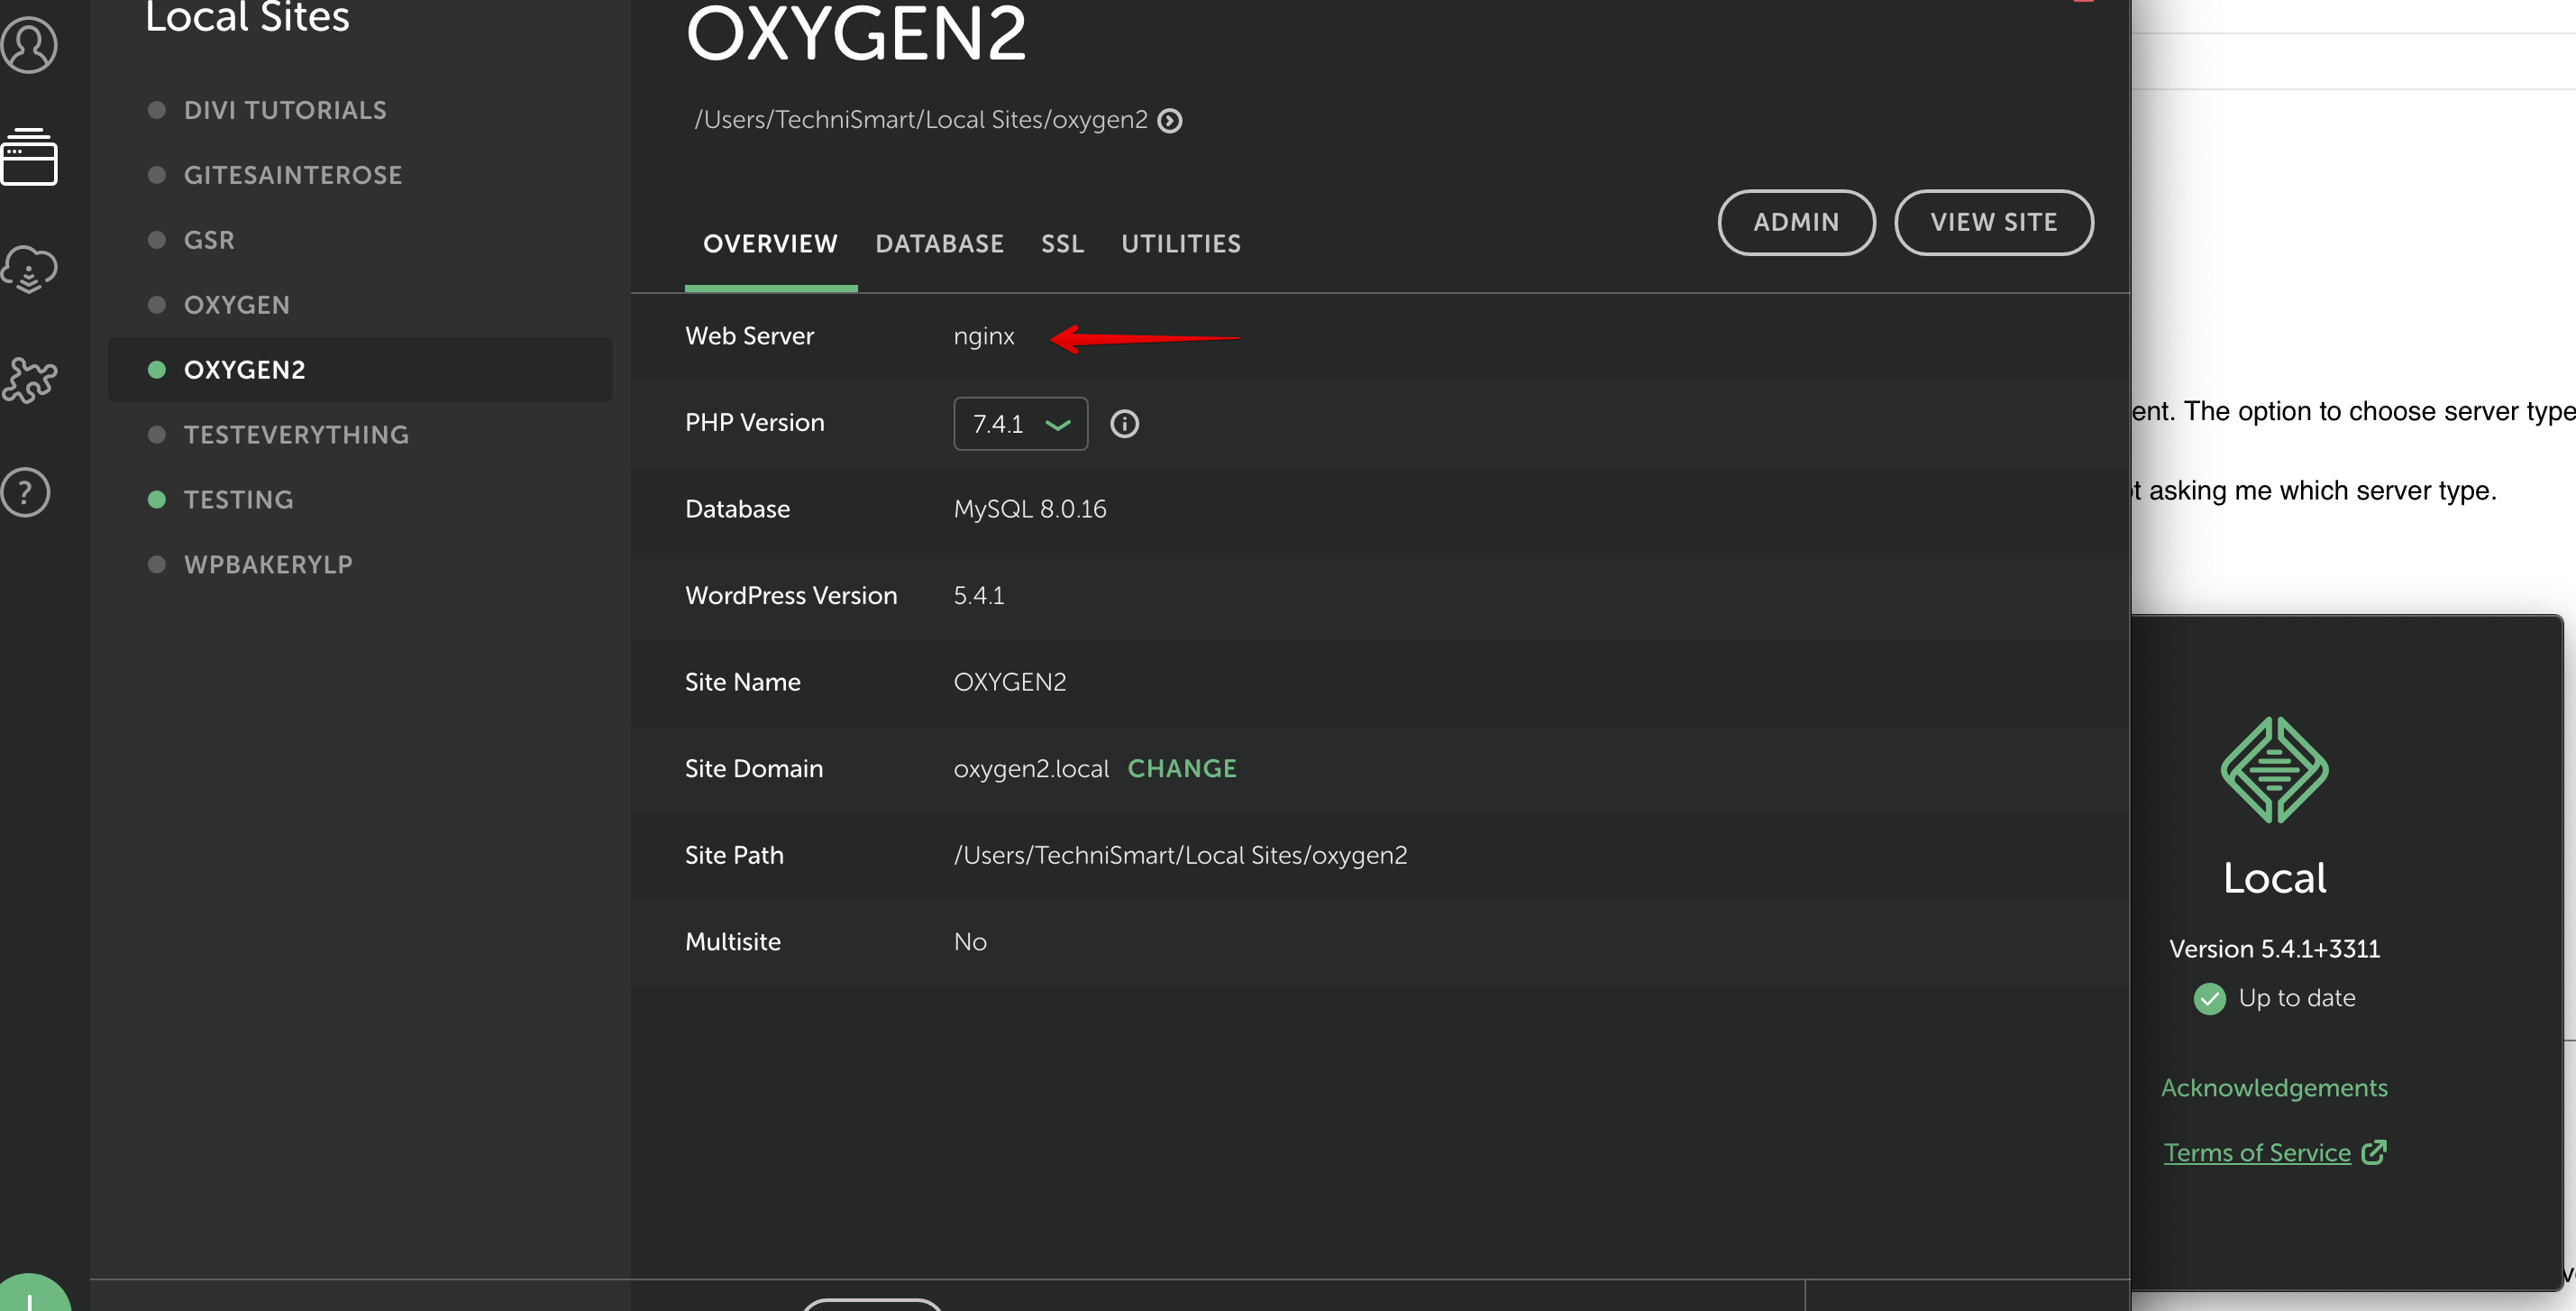Click CHANGE next to site domain
This screenshot has height=1311, width=2576.
[1182, 768]
